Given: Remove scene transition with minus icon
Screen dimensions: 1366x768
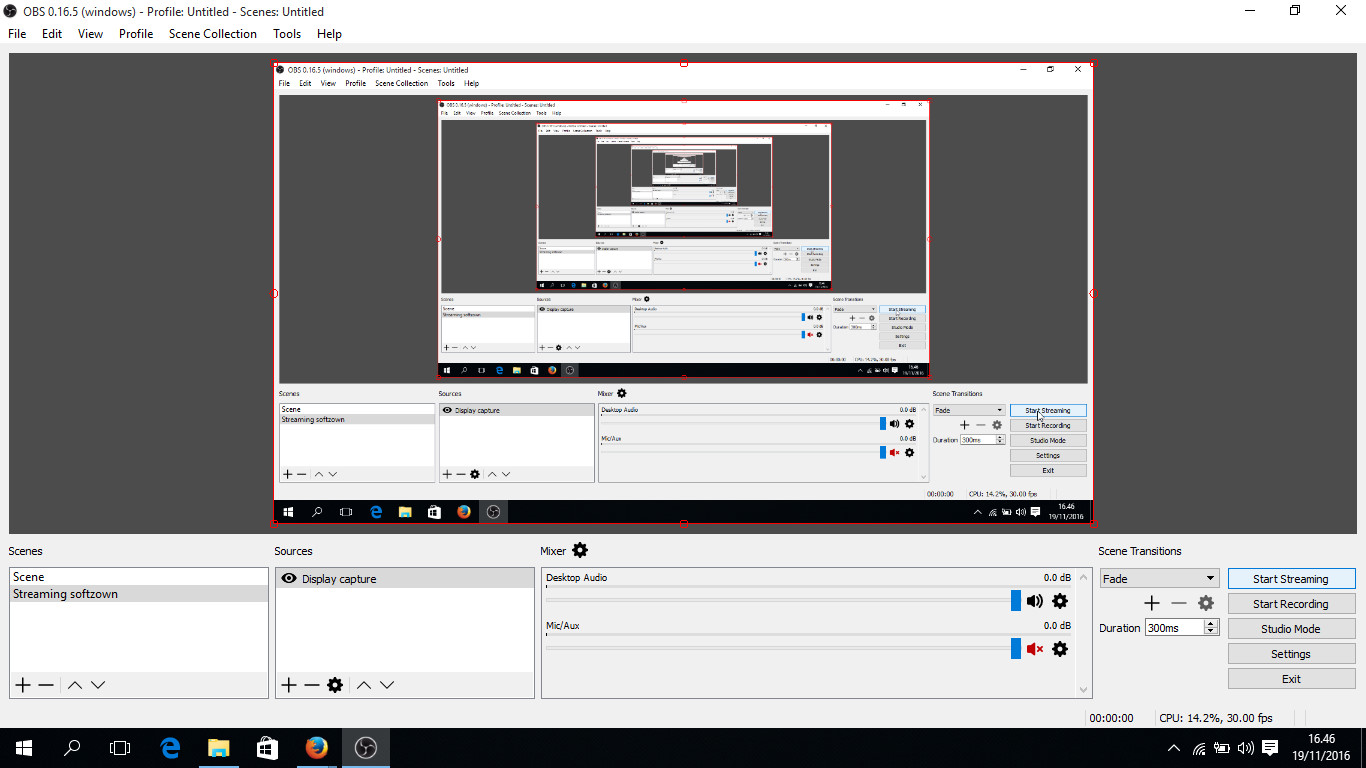Looking at the screenshot, I should tap(1179, 603).
